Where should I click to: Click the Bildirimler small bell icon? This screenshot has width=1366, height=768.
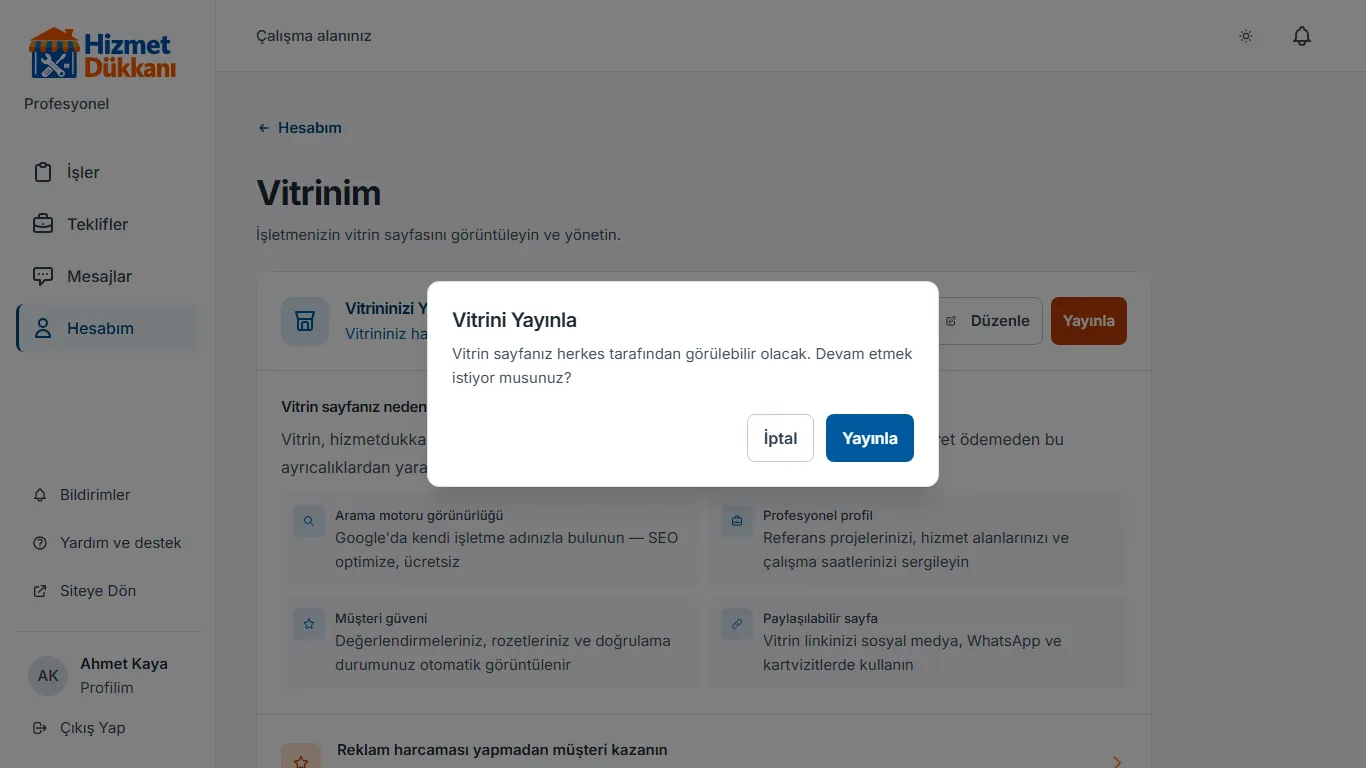click(x=40, y=495)
